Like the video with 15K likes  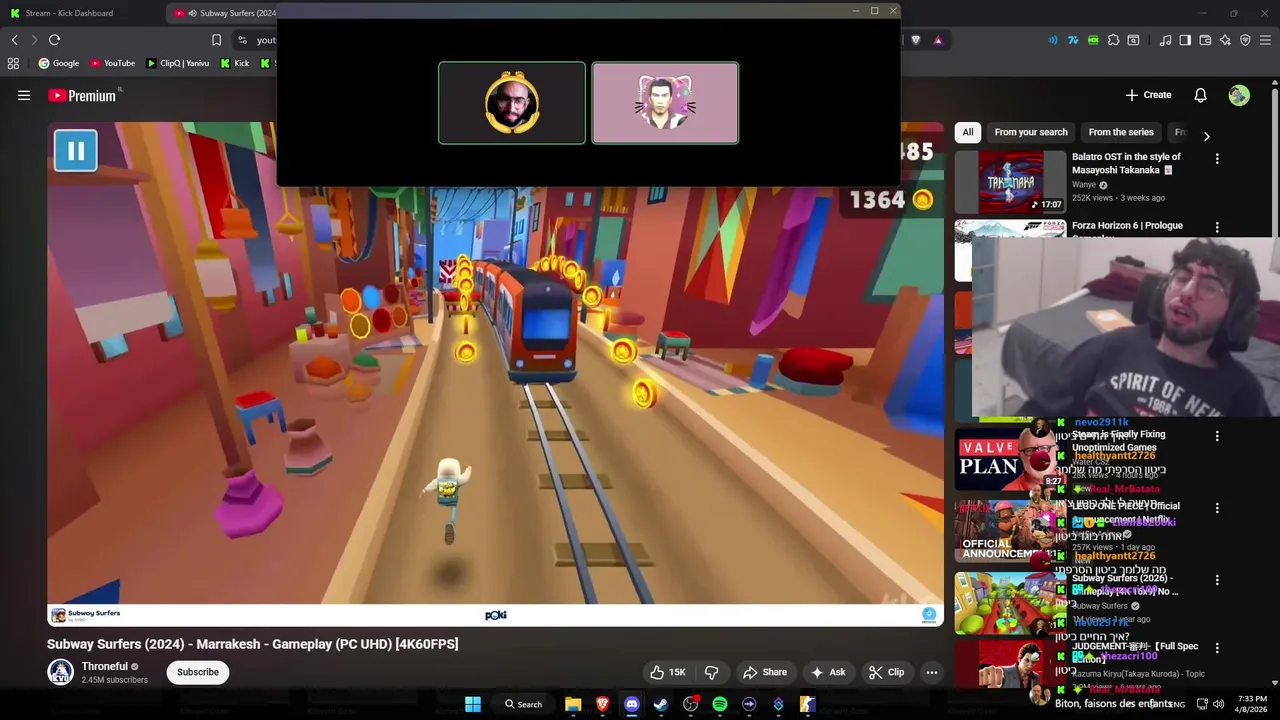tap(668, 672)
